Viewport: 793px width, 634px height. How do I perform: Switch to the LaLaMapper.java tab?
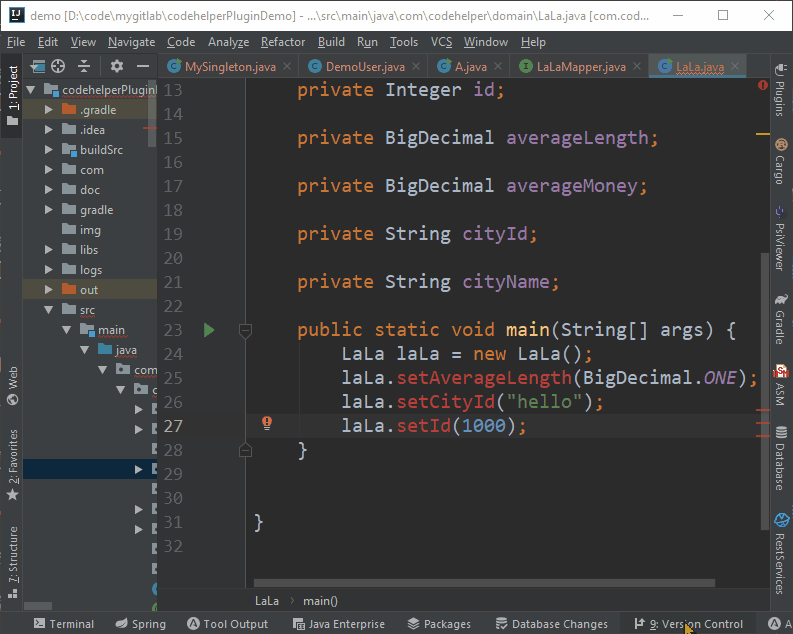click(x=581, y=67)
